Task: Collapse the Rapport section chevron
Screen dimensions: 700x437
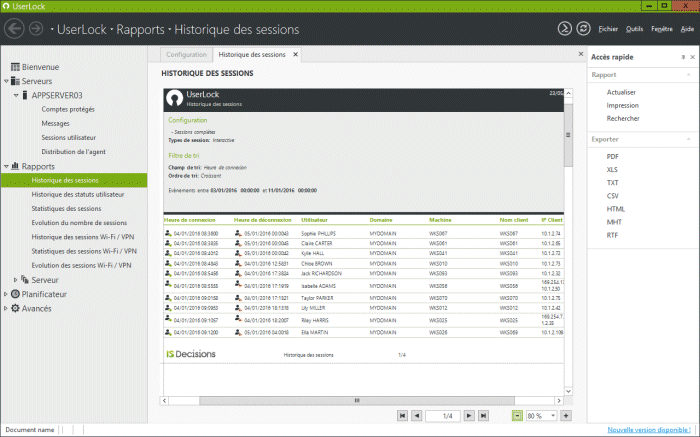Action: 688,75
